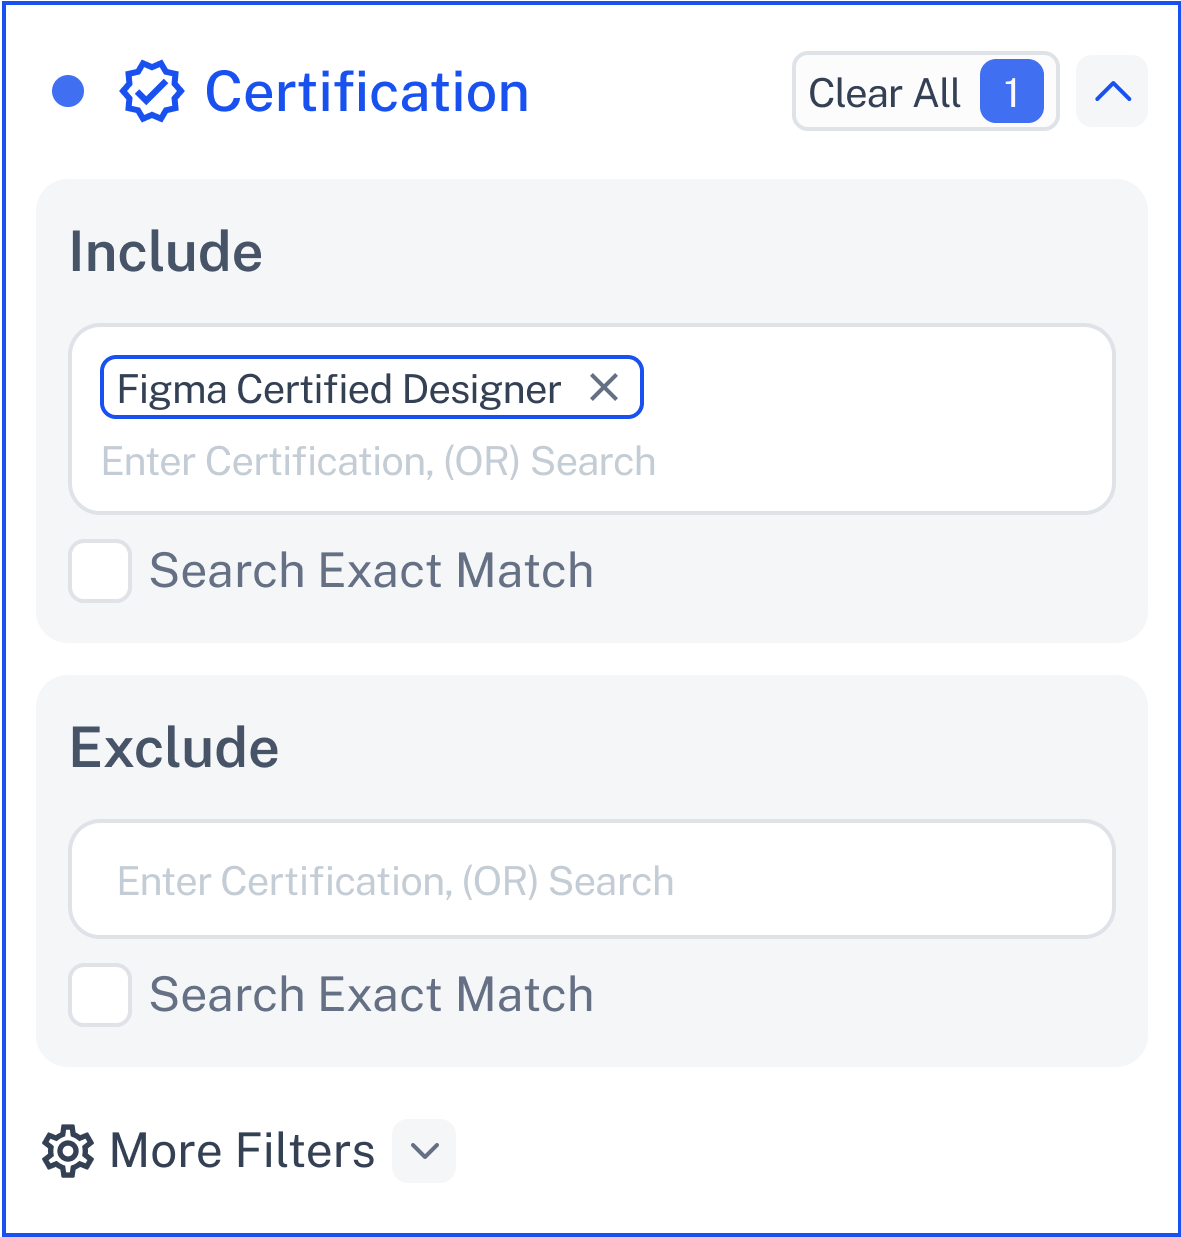Expand the More Filters dropdown arrow

(x=424, y=1151)
